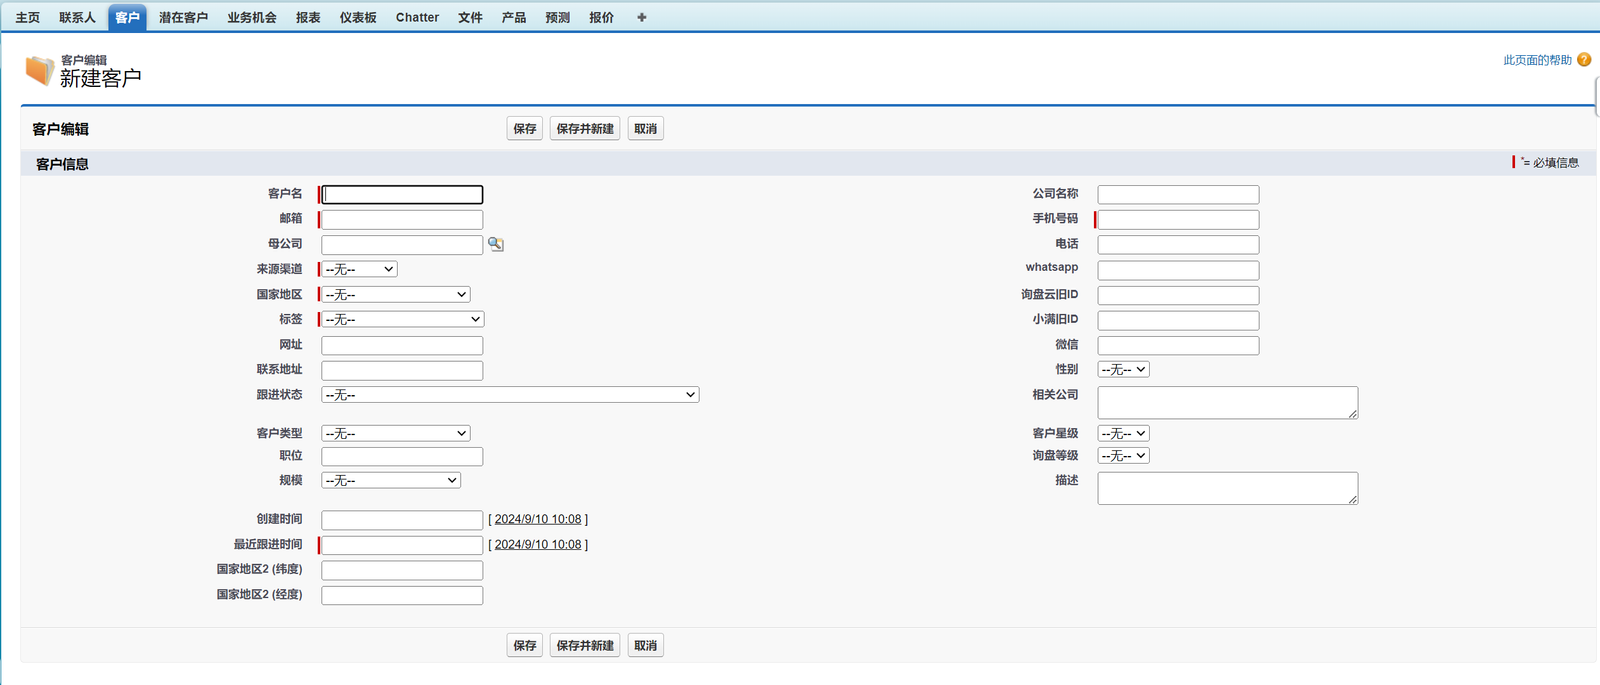Click the 此页面的帮助 link

[x=1537, y=60]
